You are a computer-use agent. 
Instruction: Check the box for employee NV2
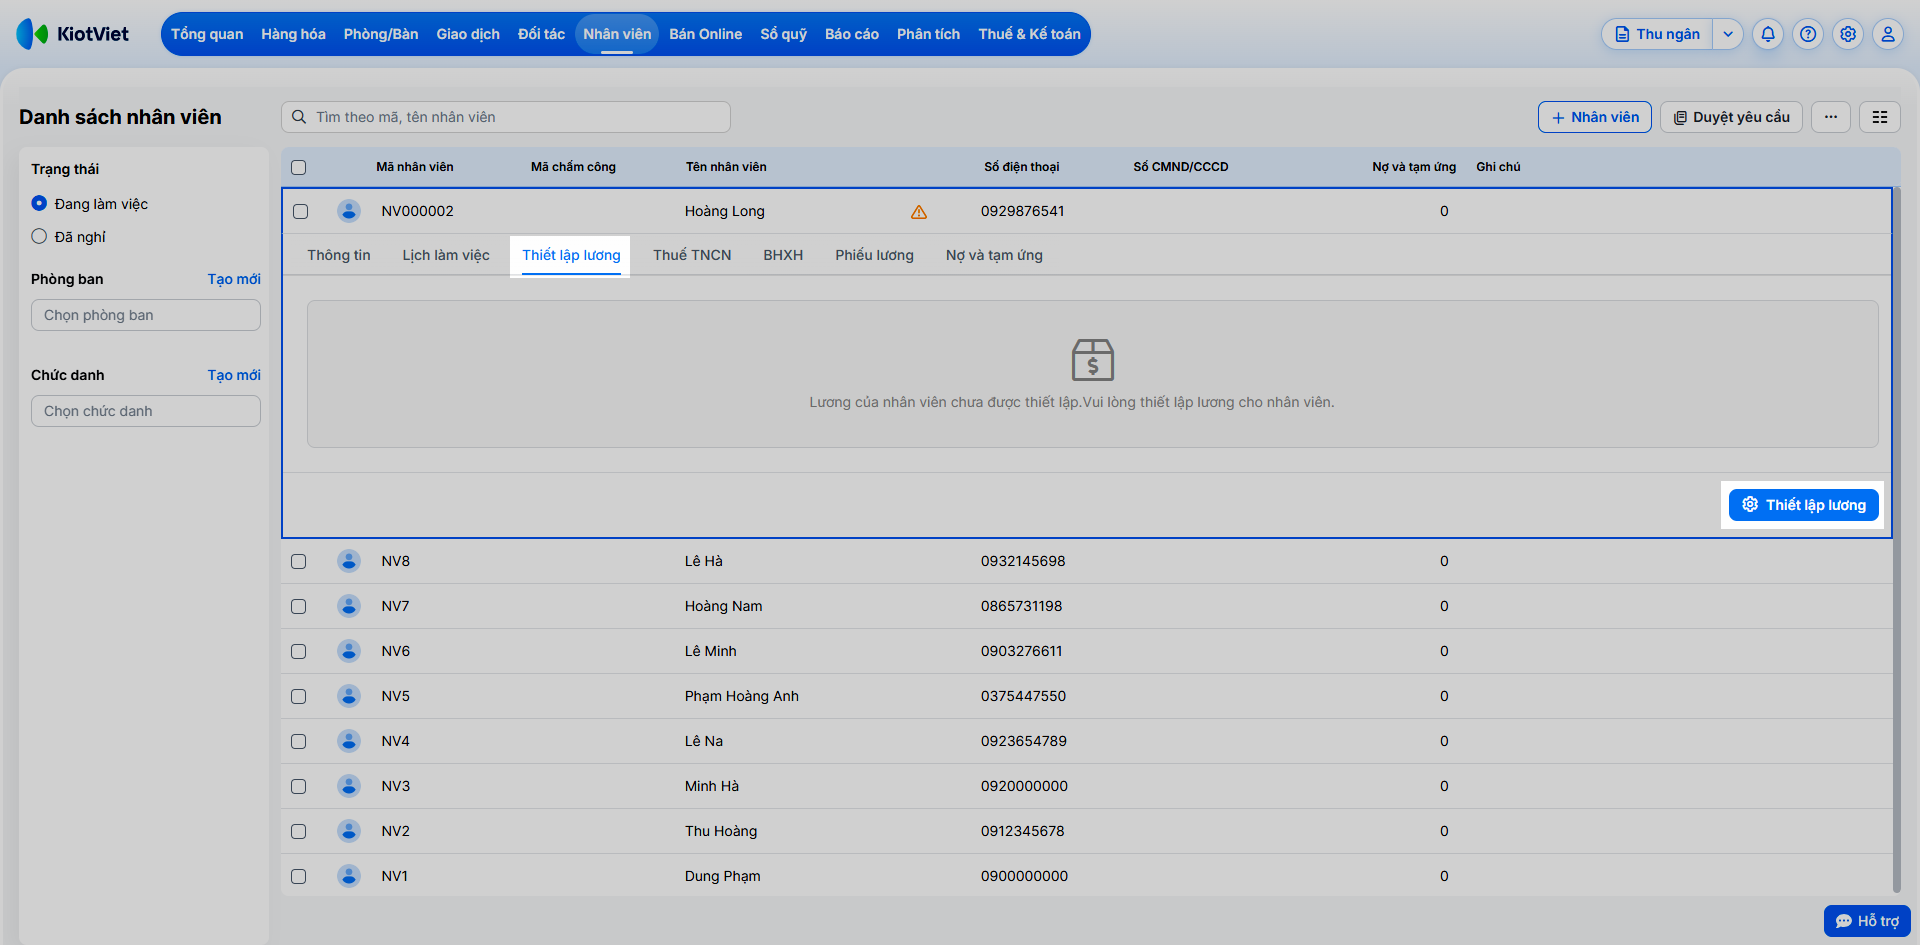point(299,831)
